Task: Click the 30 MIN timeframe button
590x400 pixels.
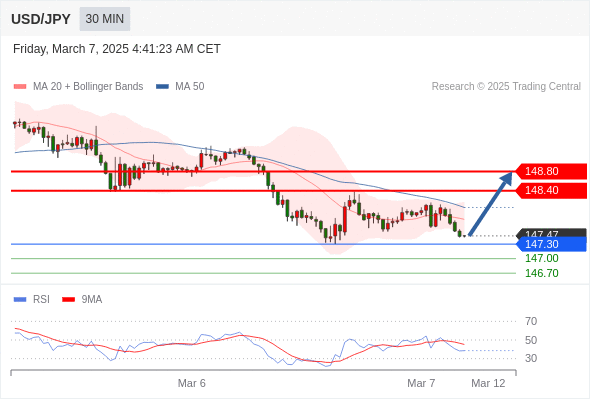Action: (105, 19)
